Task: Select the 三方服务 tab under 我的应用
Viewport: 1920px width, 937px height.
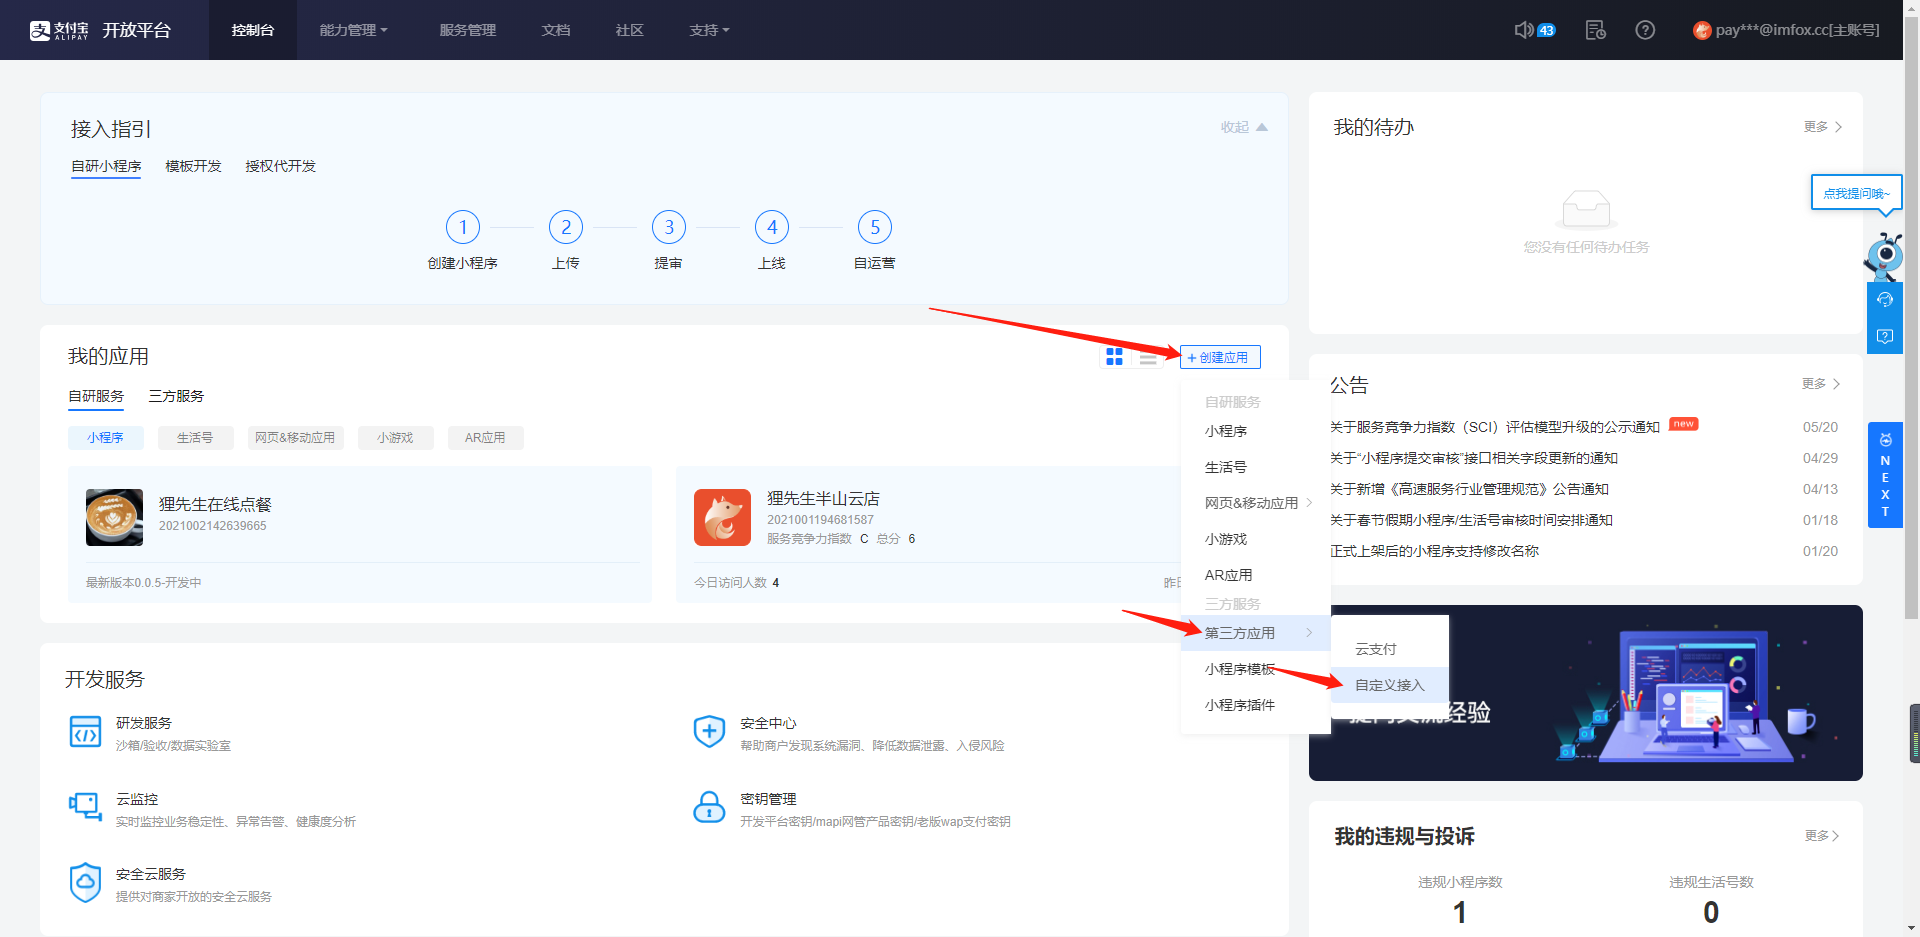Action: 176,396
